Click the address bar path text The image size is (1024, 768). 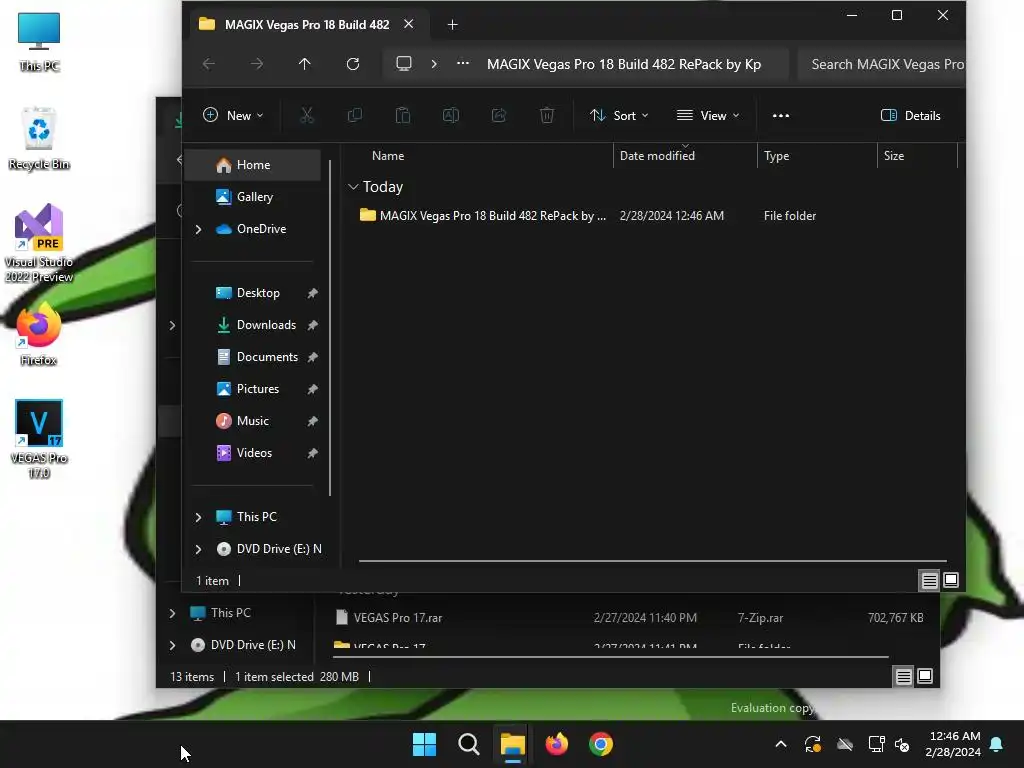pos(624,64)
